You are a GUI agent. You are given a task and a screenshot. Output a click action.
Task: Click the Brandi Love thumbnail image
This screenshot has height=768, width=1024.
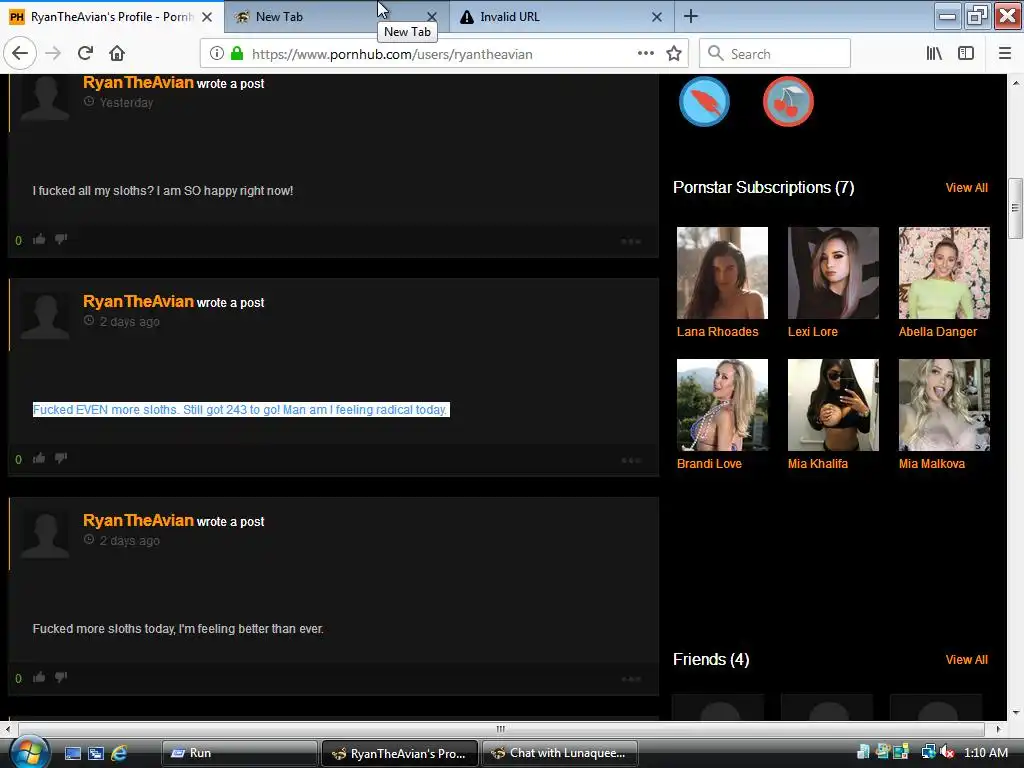[722, 405]
